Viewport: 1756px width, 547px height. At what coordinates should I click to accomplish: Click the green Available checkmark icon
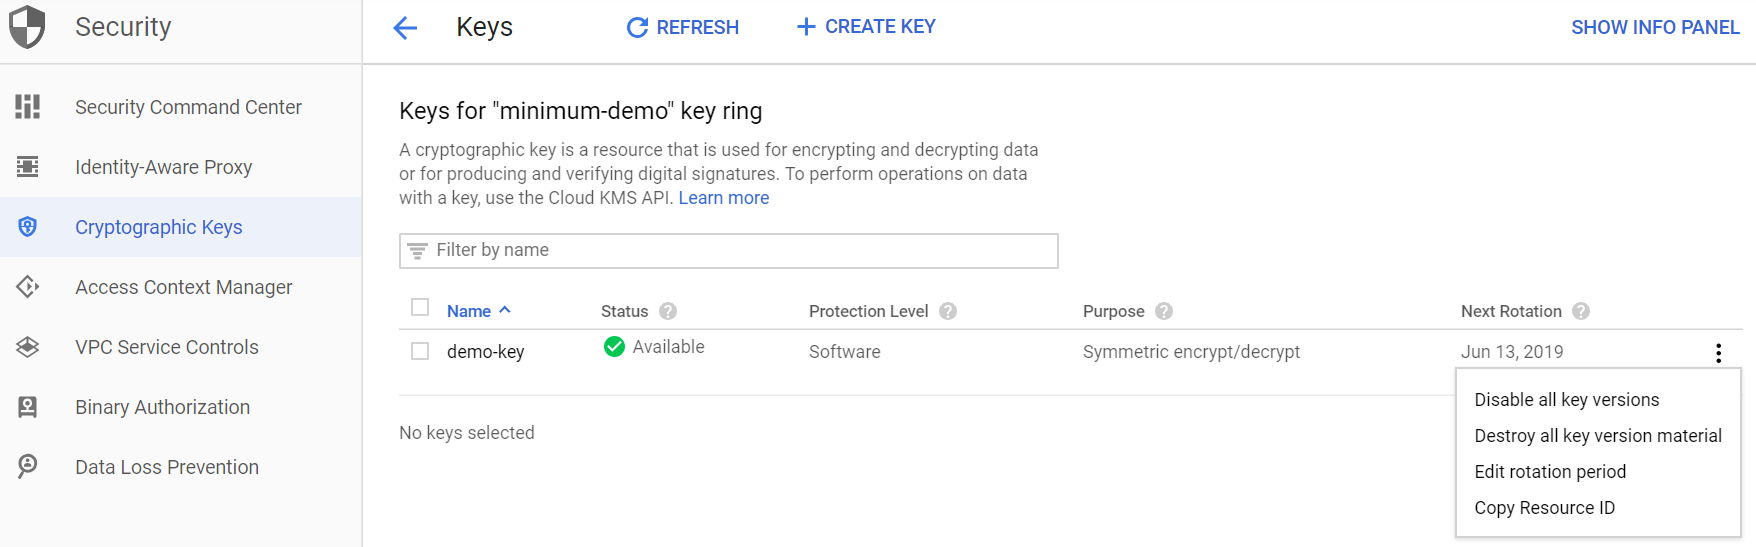coord(615,347)
